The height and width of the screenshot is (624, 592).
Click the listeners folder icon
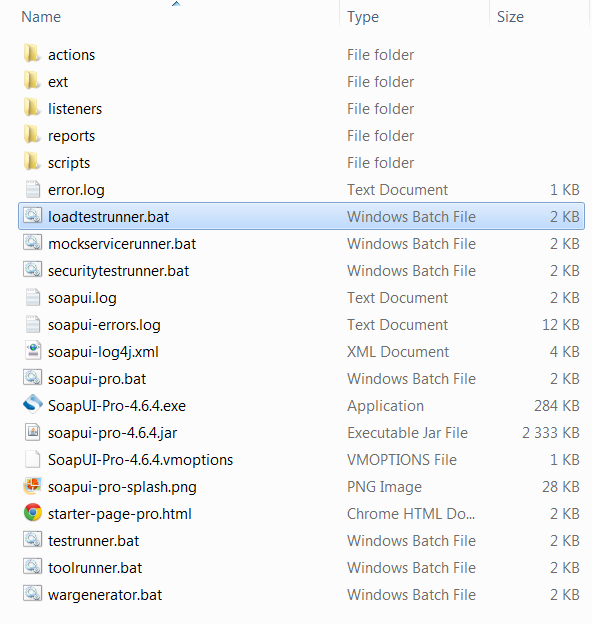(32, 107)
